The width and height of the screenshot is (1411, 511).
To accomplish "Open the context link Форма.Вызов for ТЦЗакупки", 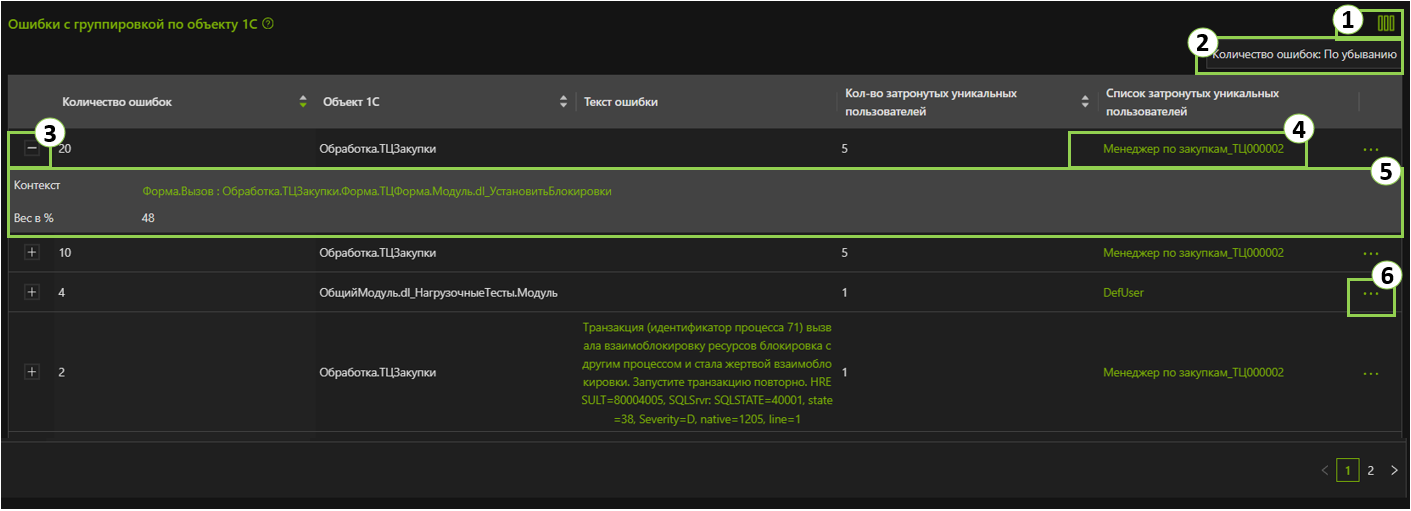I will (x=376, y=191).
